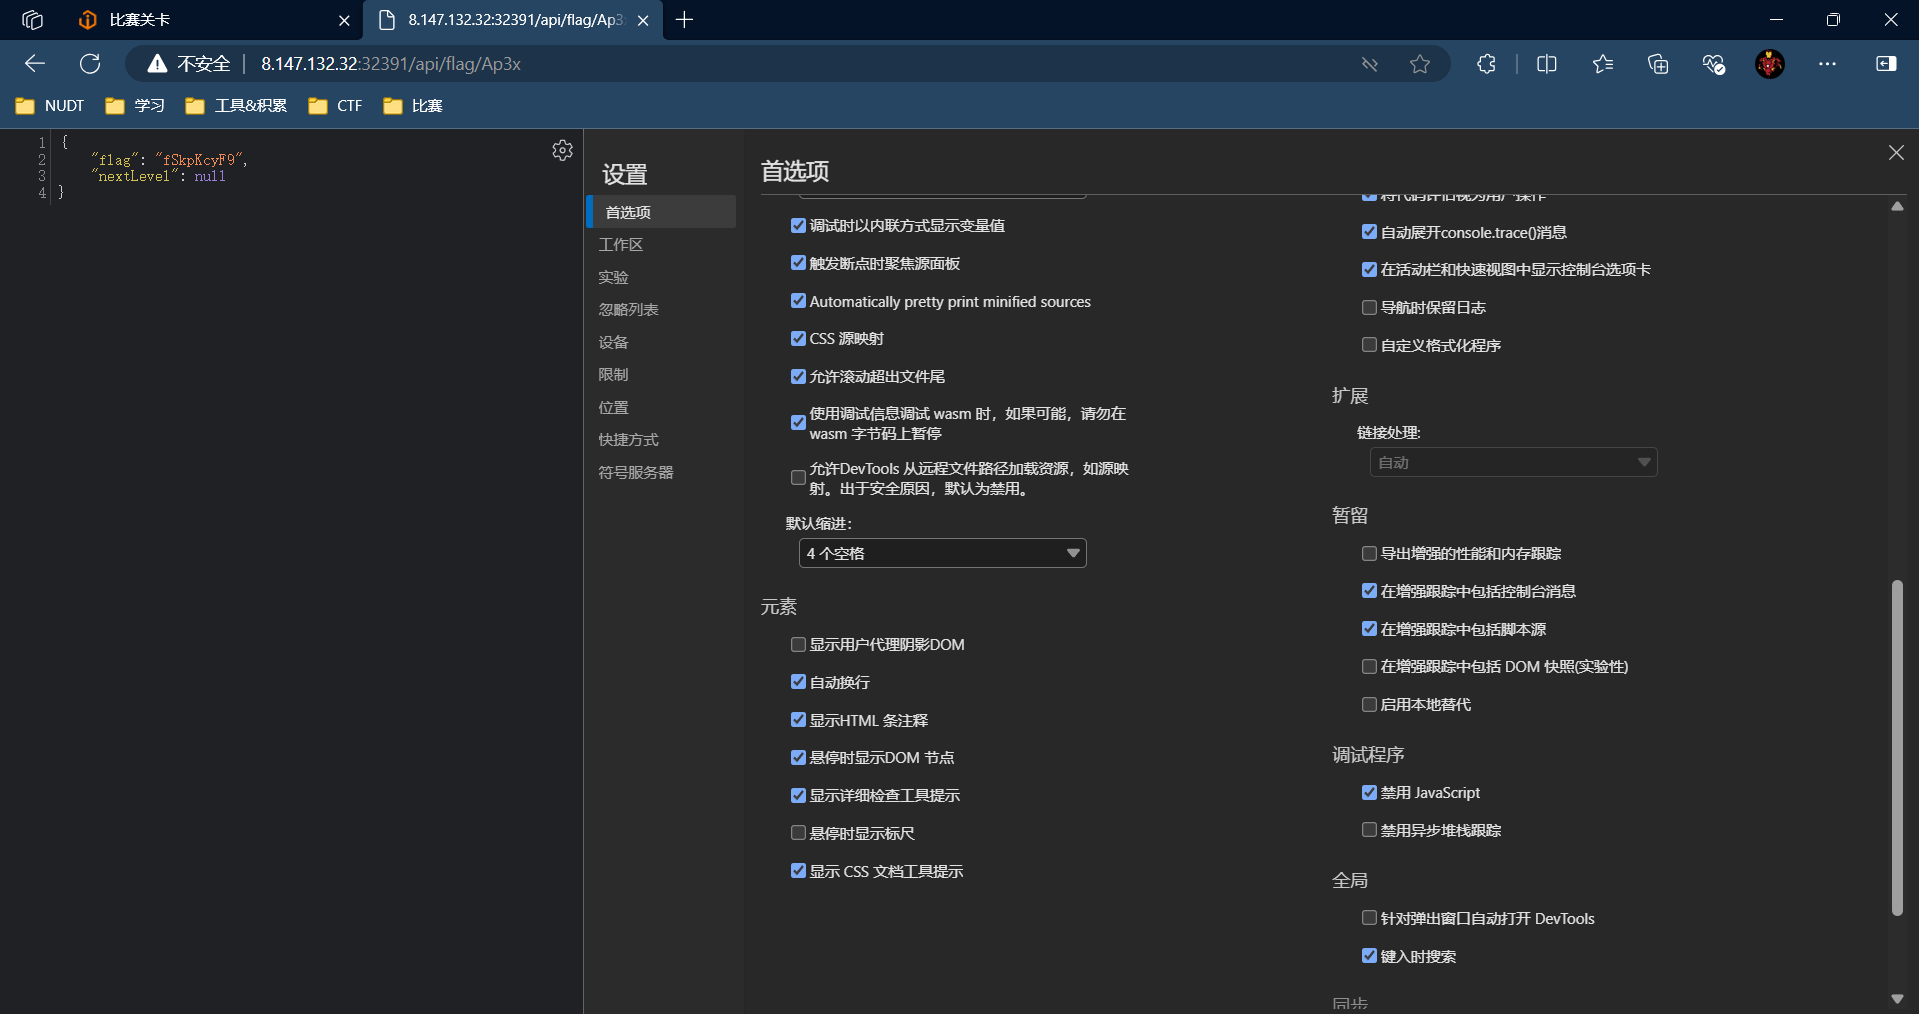Star this page as a favorite

pyautogui.click(x=1419, y=64)
